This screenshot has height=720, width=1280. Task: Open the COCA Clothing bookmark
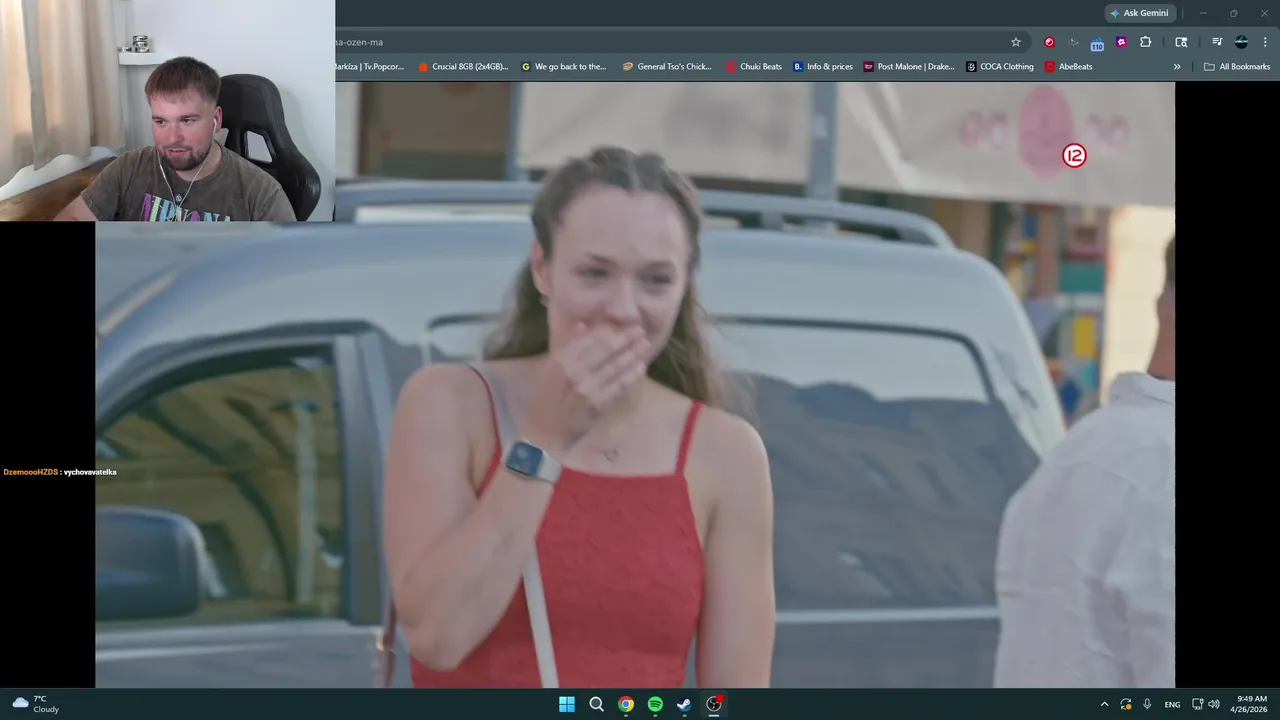pyautogui.click(x=1000, y=66)
